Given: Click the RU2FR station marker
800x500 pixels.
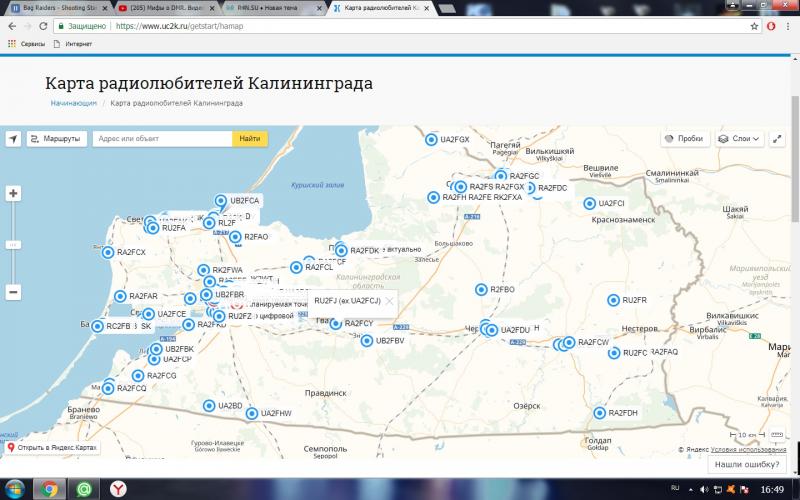Looking at the screenshot, I should tap(614, 300).
